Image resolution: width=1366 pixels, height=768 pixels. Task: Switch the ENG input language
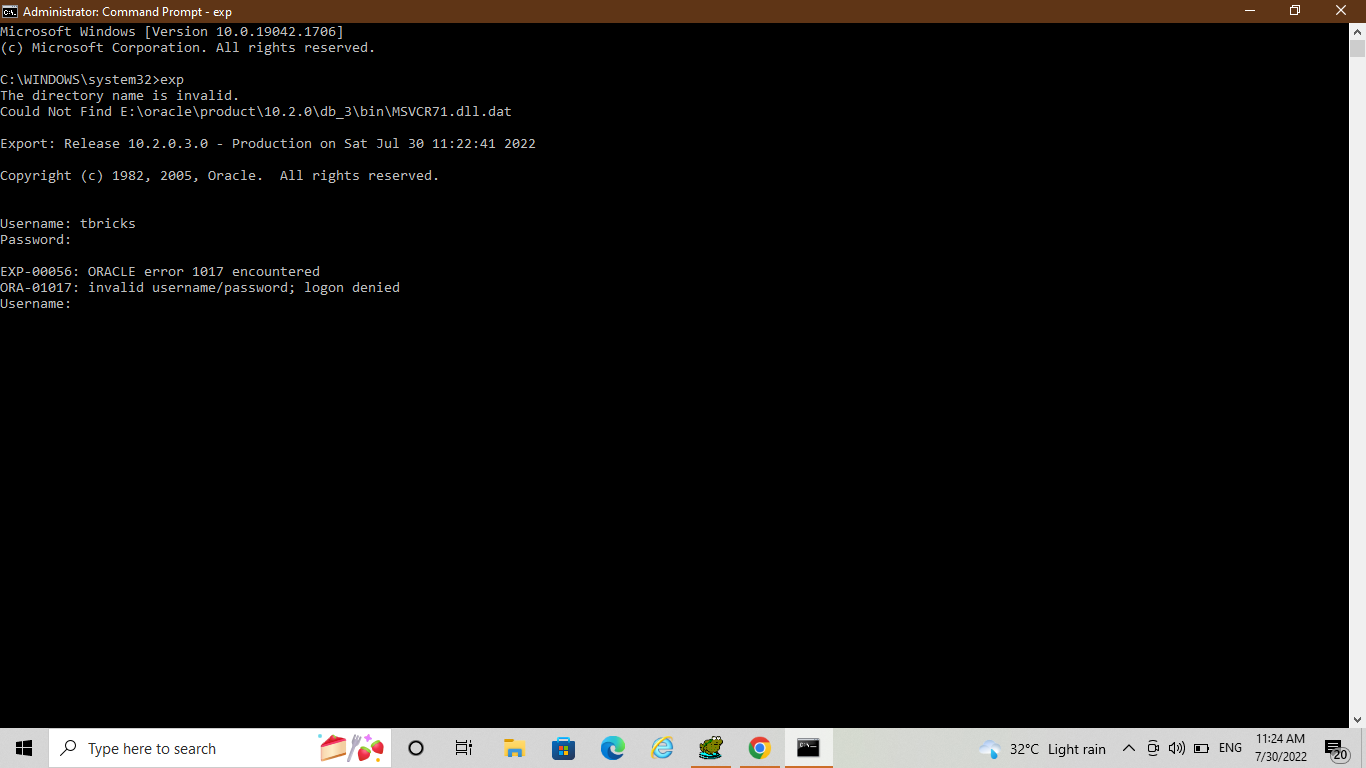coord(1230,748)
